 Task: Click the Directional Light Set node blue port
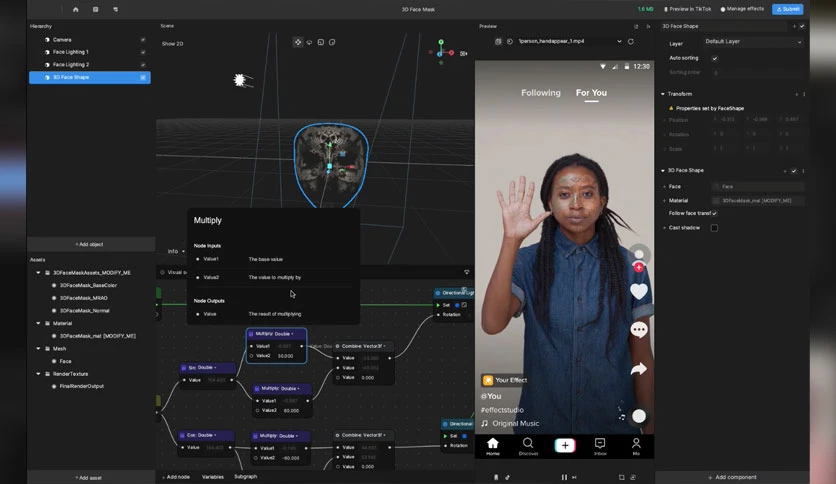click(x=457, y=305)
